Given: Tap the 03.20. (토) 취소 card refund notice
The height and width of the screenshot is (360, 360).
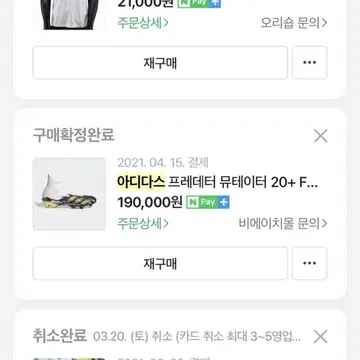Looking at the screenshot, I should pos(197,337).
